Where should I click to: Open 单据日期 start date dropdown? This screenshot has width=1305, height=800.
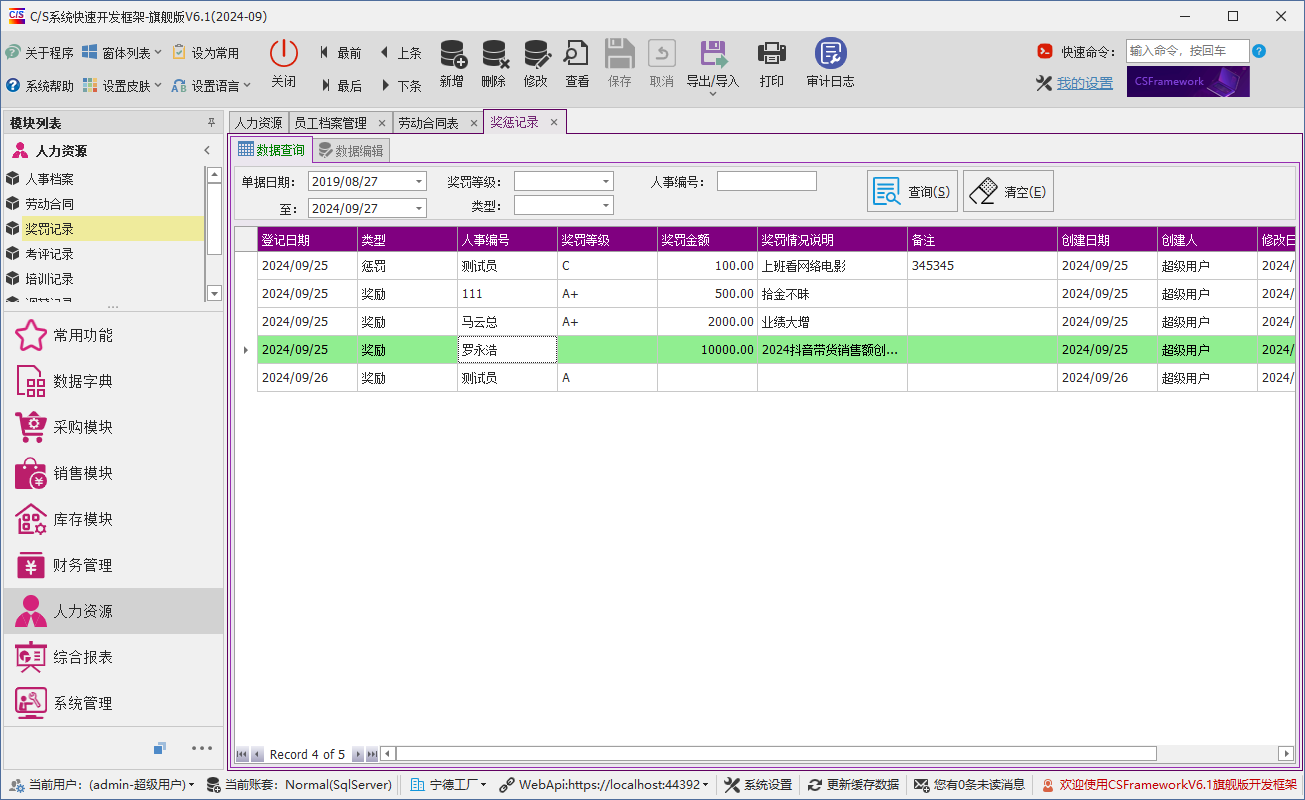[x=419, y=181]
